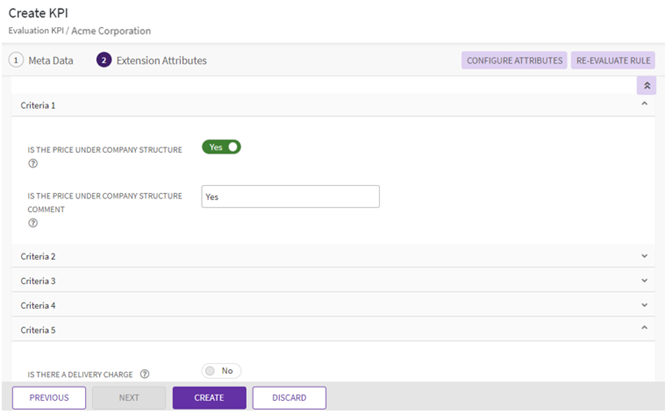Expand the Criteria 2 section
The image size is (672, 414).
[644, 256]
